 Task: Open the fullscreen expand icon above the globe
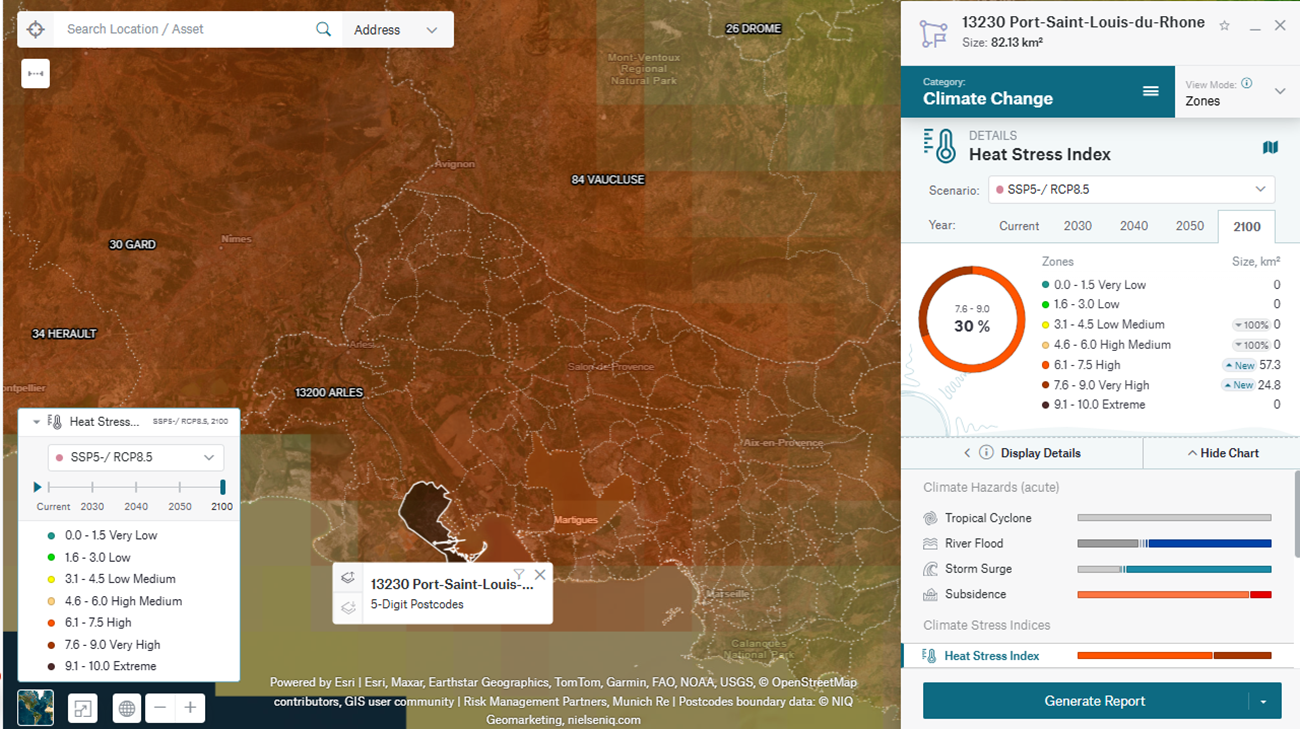[x=83, y=707]
